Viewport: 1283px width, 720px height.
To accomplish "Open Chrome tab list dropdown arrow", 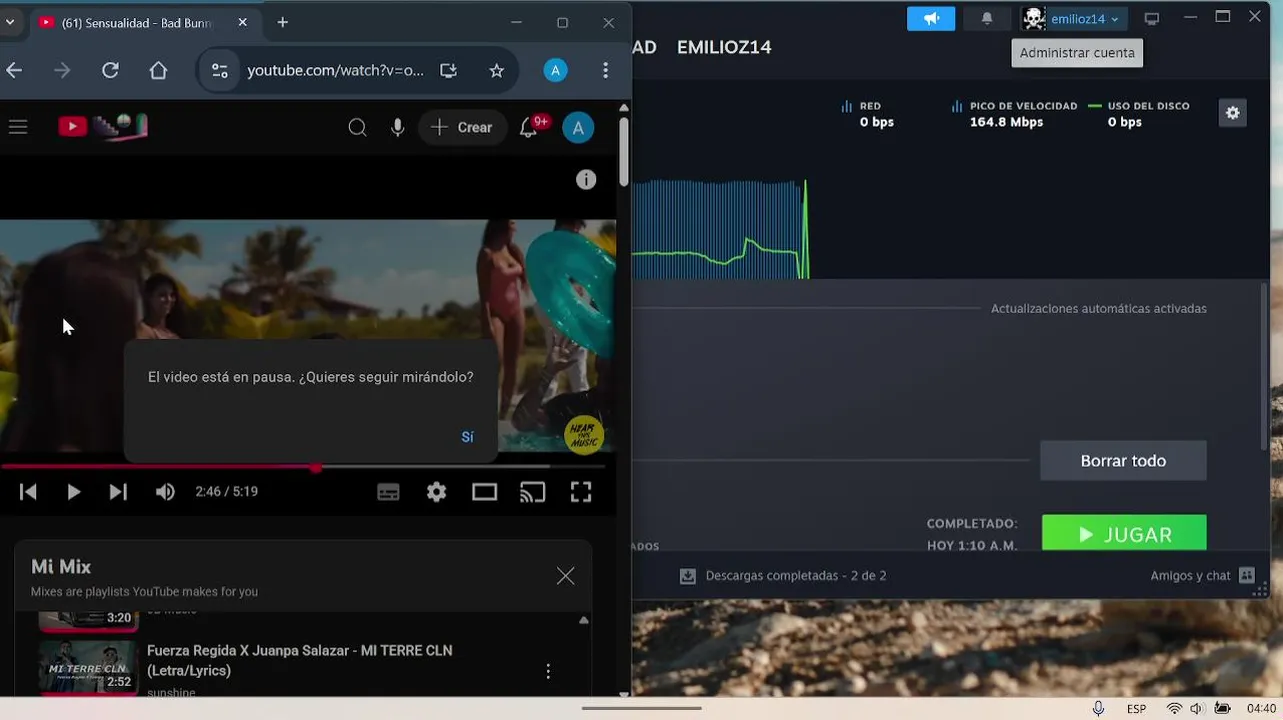I will 9,22.
